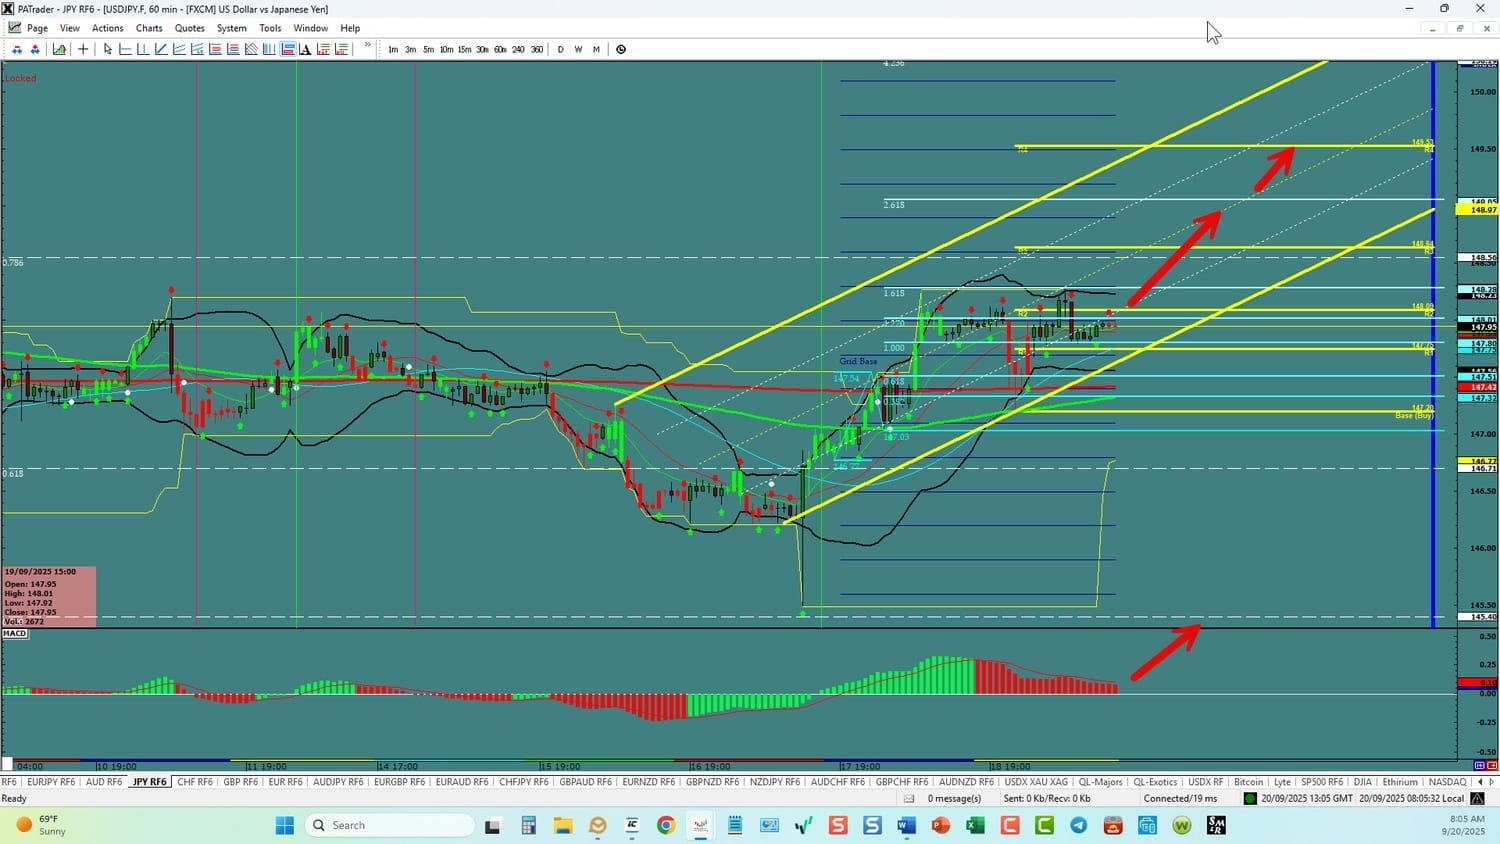1500x844 pixels.
Task: Select the vertical lines drawing tool
Action: coord(269,49)
